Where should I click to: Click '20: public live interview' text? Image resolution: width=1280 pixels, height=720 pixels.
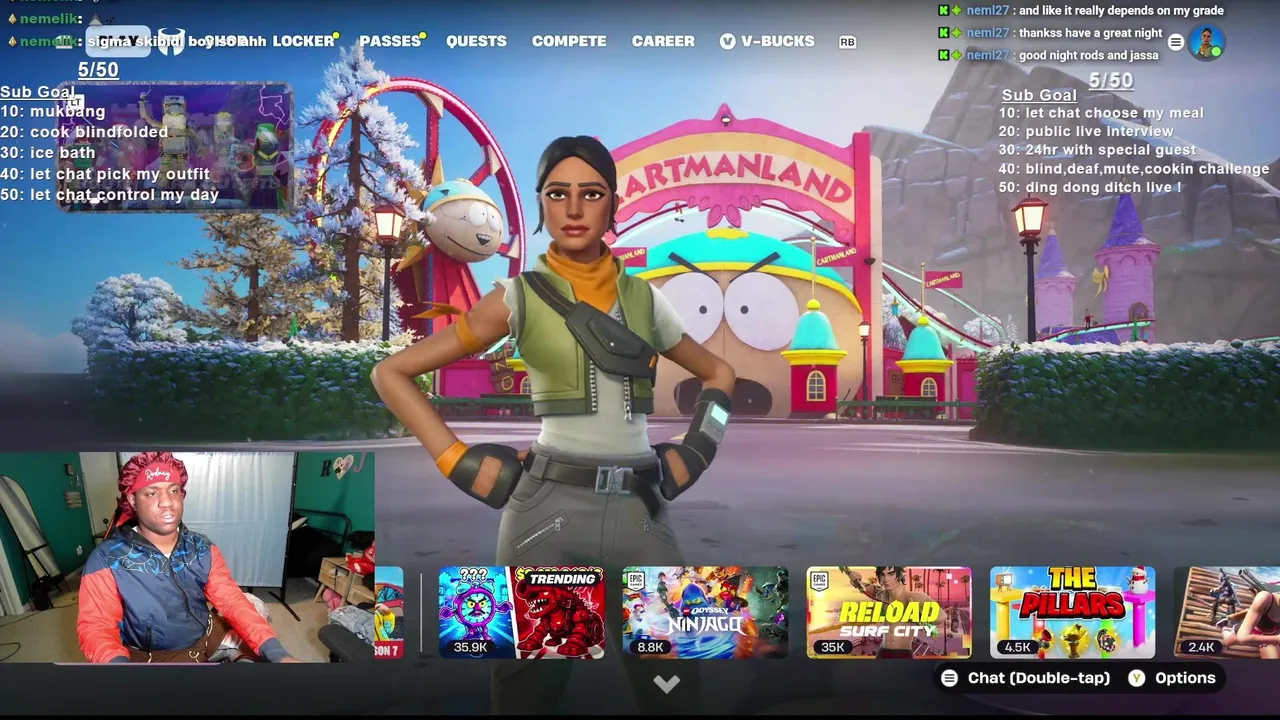(x=1086, y=131)
